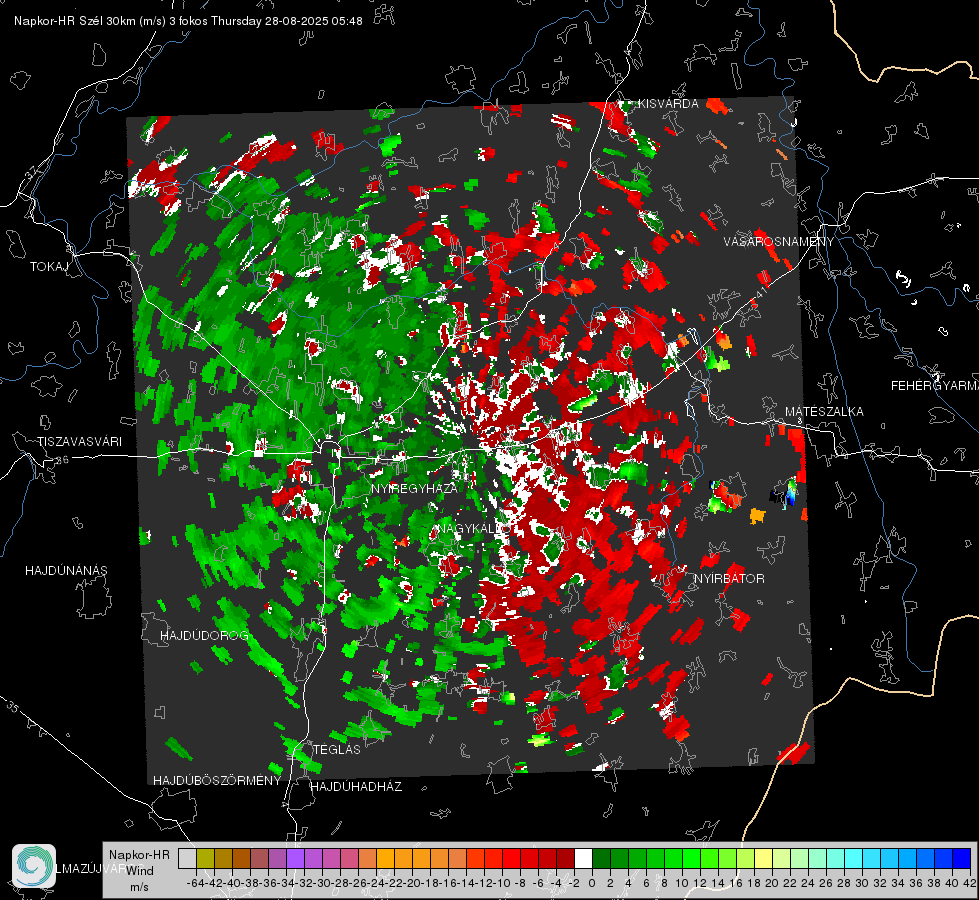
Task: Pick the dark red swatch between -4 and -2
Action: 565,858
